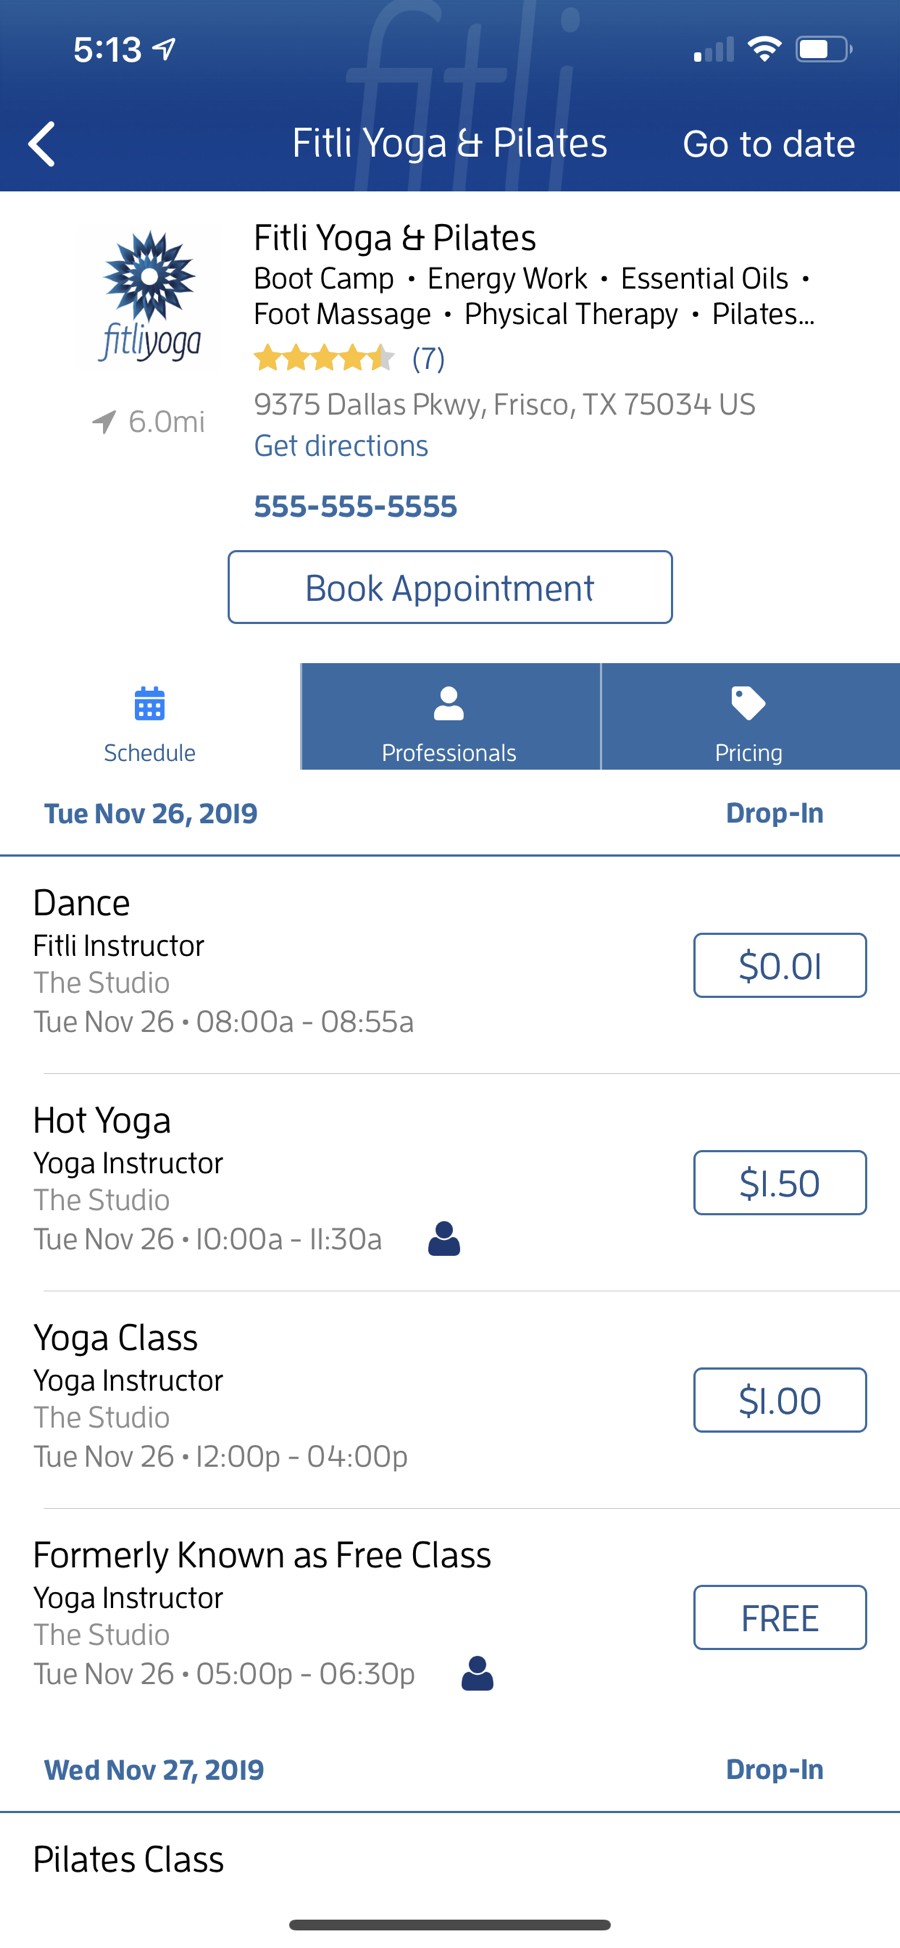Viewport: 900px width, 1948px height.
Task: Tap the star rating icons
Action: (323, 358)
